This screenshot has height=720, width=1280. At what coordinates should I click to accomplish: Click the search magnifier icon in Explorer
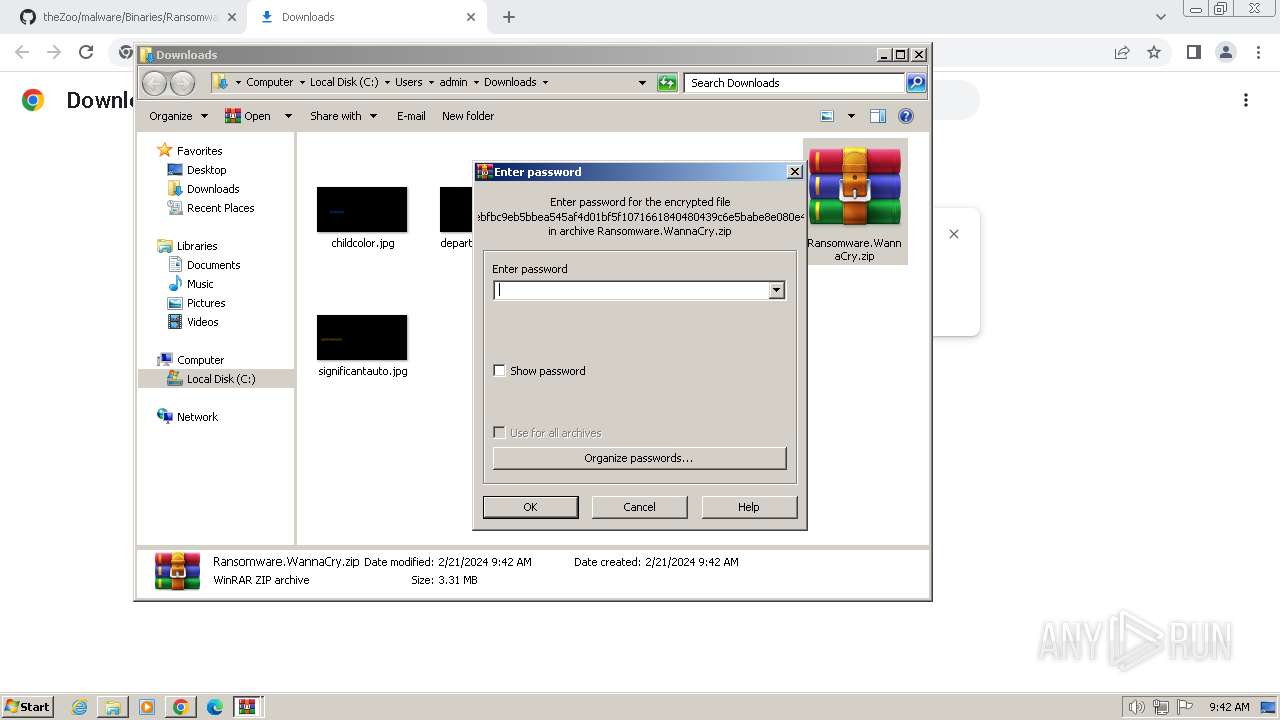point(916,83)
